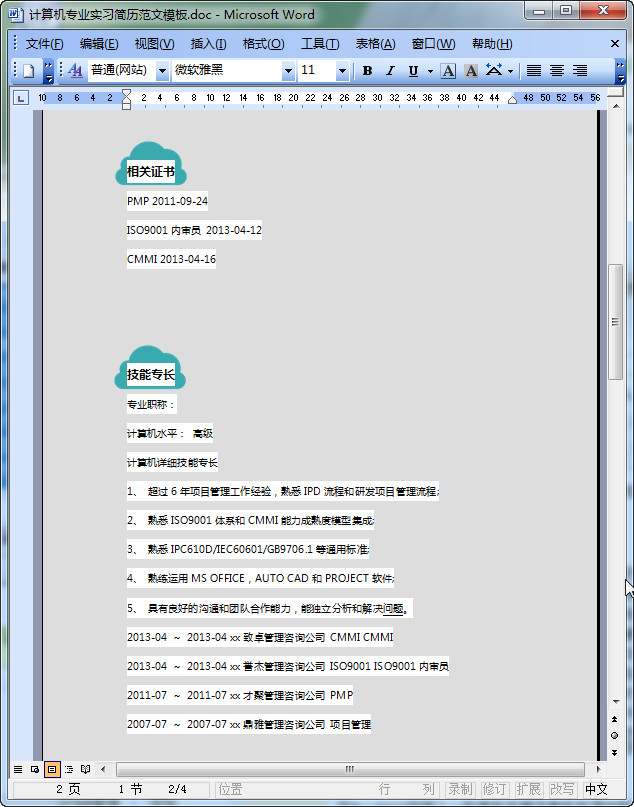This screenshot has width=634, height=807.
Task: Jump to next page with double-down arrow
Action: pyautogui.click(x=614, y=752)
